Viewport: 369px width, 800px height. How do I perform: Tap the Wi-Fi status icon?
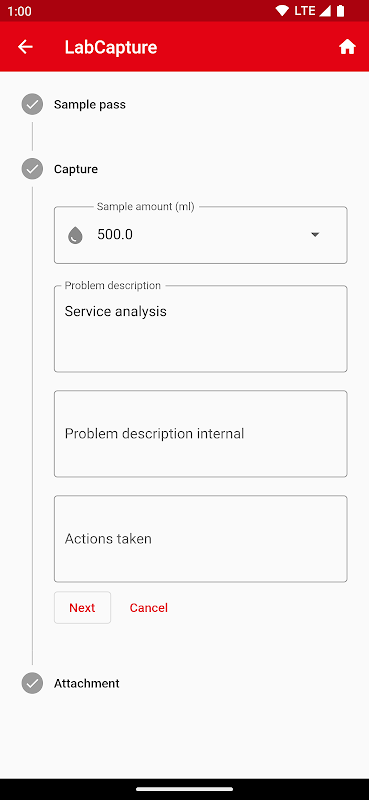click(x=281, y=11)
